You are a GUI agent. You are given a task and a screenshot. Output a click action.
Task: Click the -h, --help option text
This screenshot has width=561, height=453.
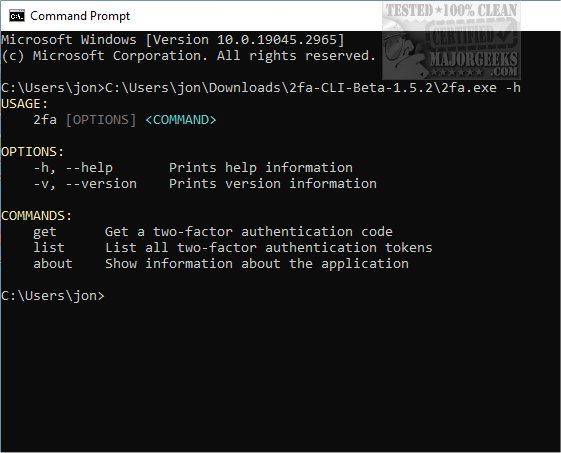click(x=73, y=168)
